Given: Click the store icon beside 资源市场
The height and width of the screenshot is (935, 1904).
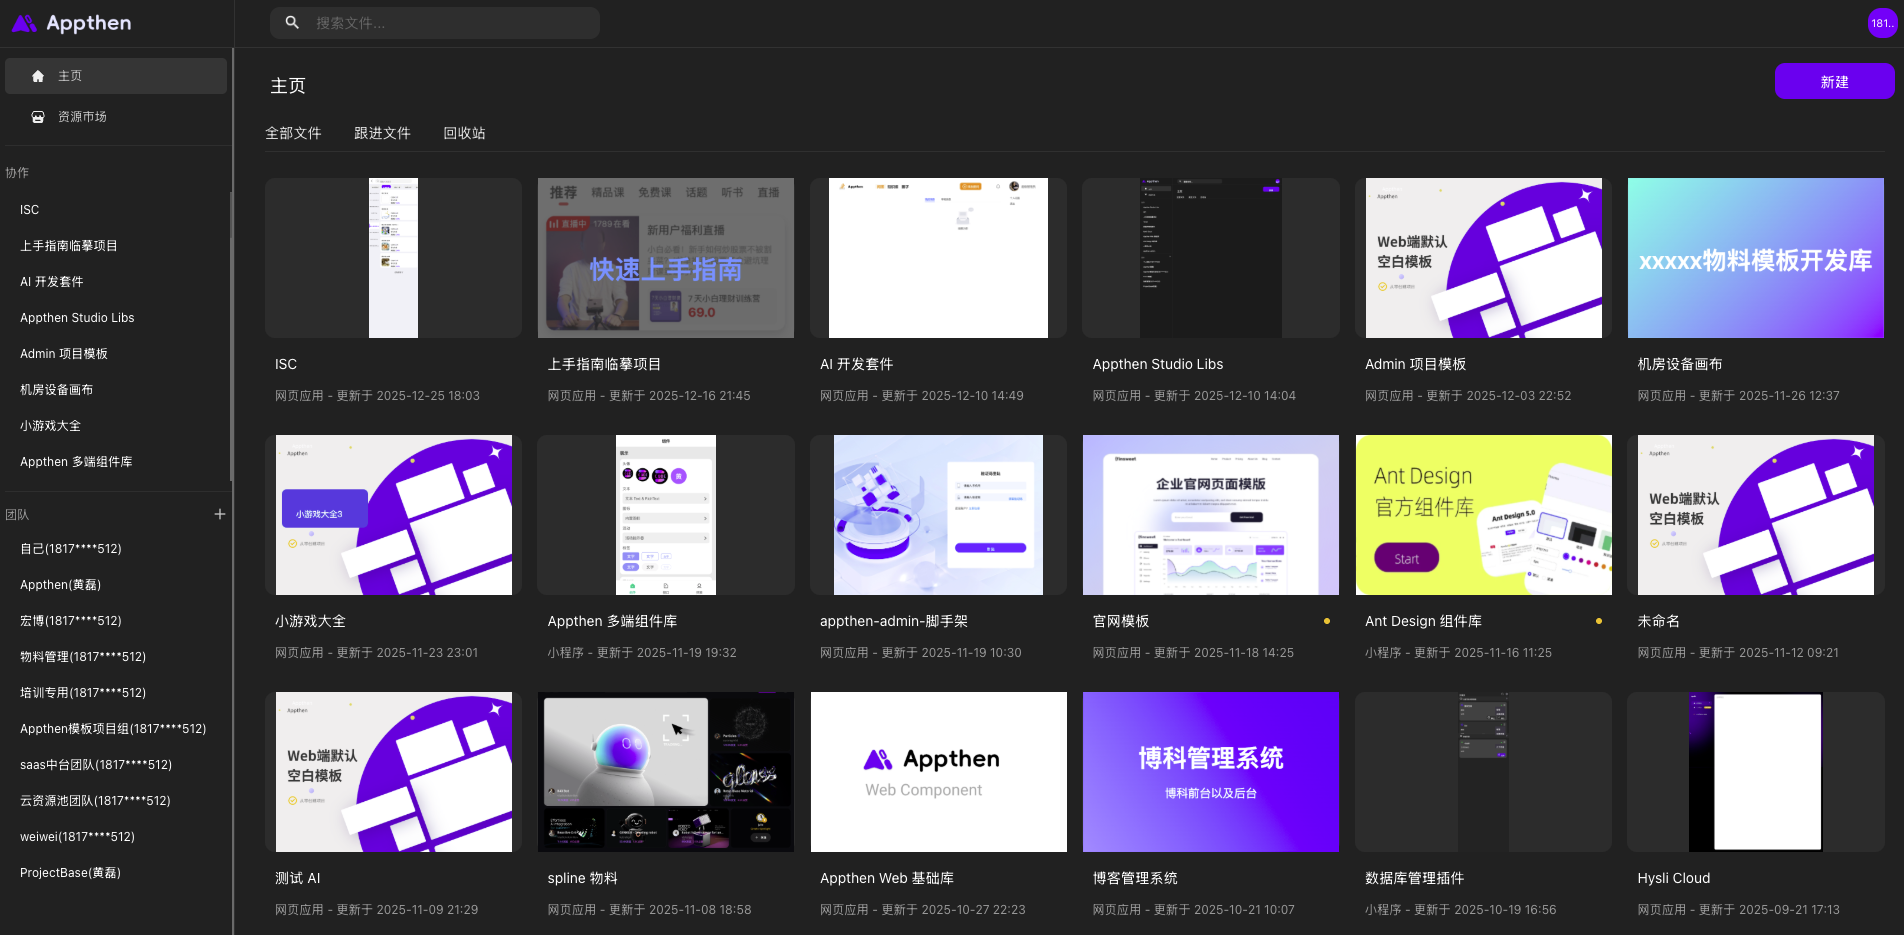Looking at the screenshot, I should click(38, 117).
